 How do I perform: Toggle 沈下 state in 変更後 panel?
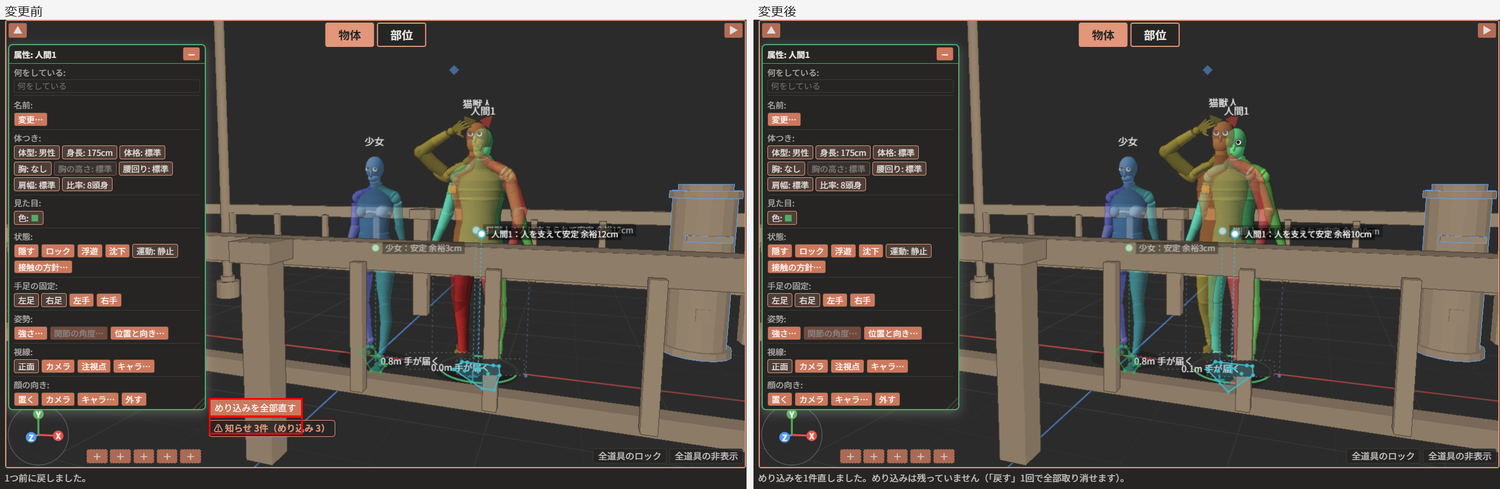(870, 251)
